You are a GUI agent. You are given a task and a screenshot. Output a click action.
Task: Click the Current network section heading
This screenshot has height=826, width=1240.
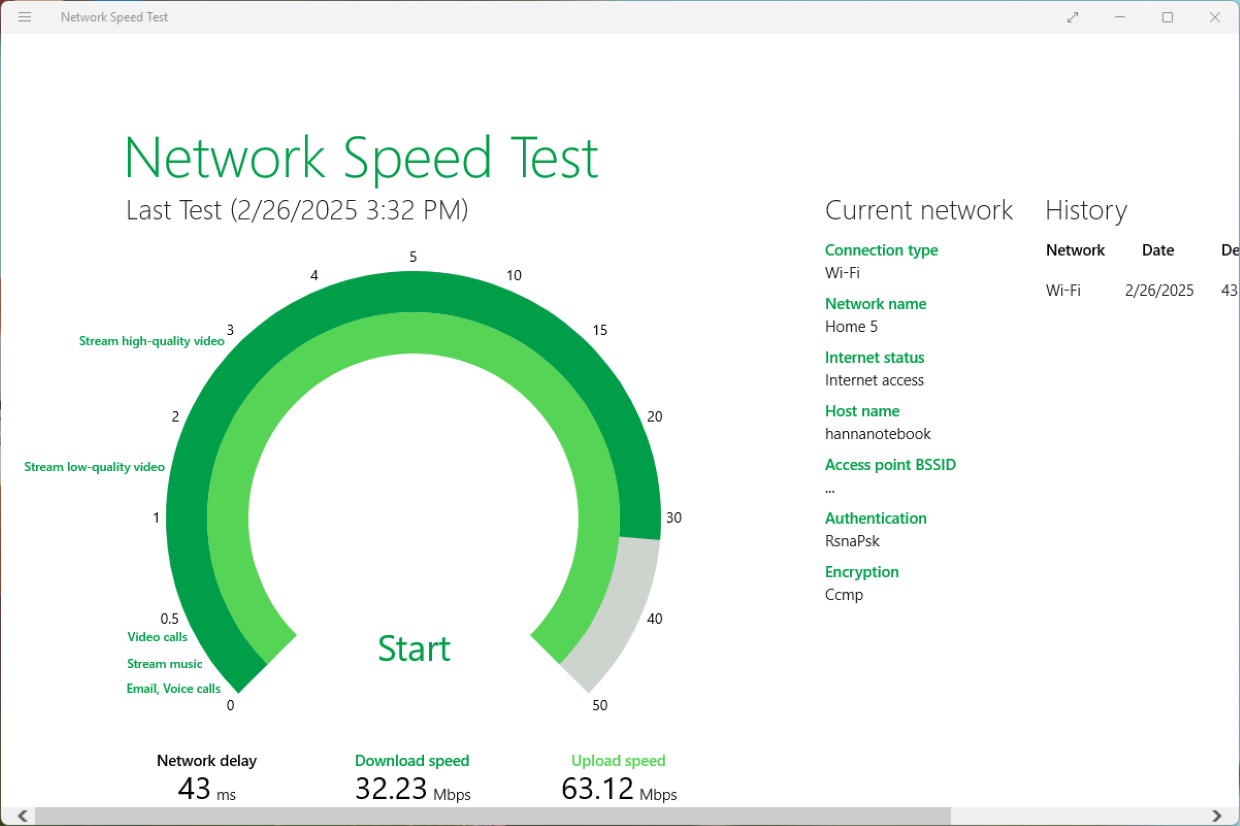(x=918, y=210)
